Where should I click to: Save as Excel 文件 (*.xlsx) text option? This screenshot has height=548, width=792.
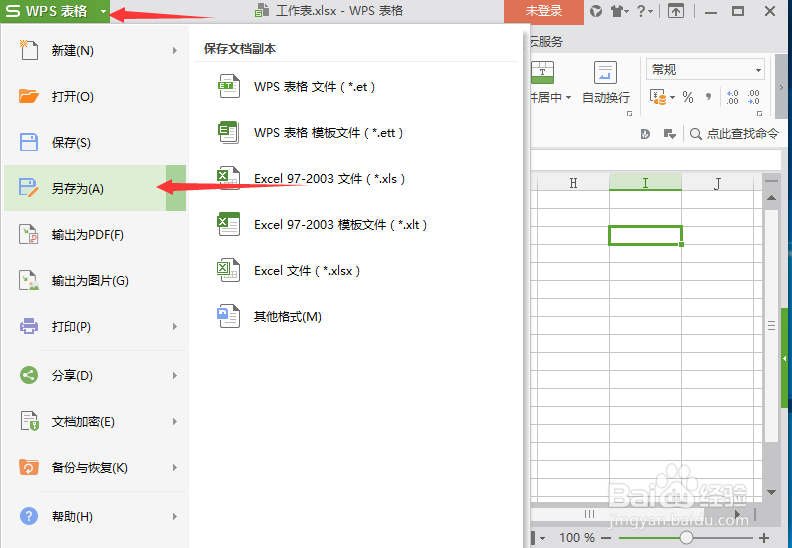click(307, 271)
